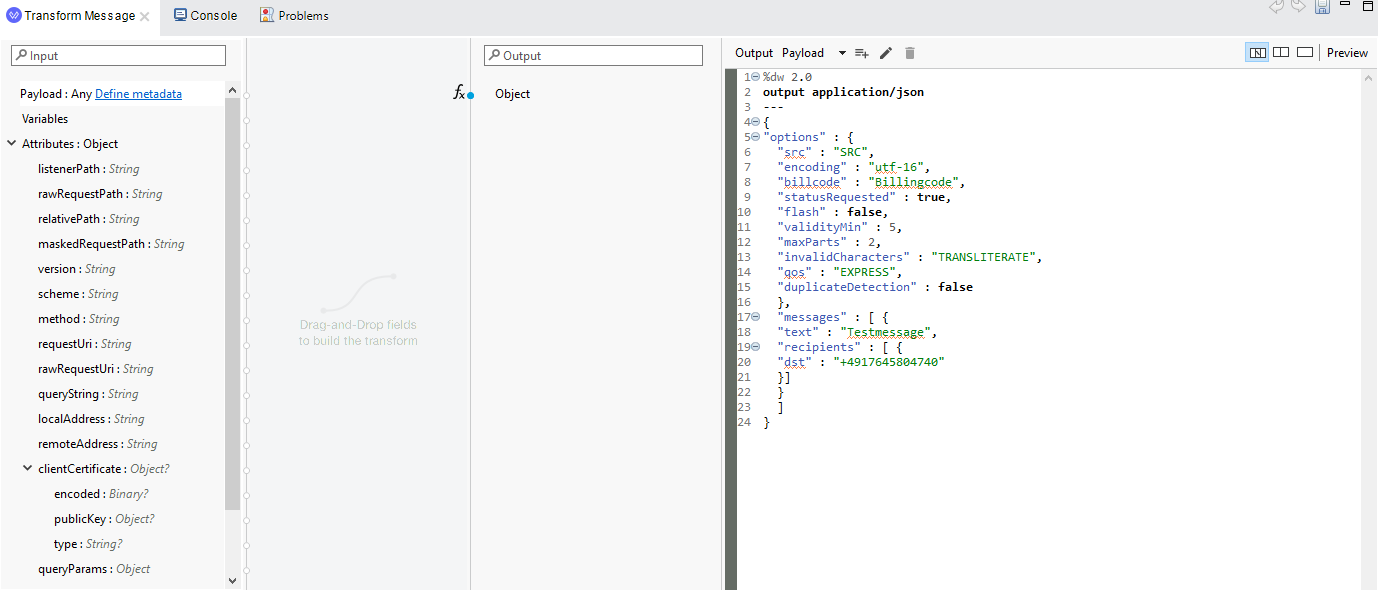The width and height of the screenshot is (1378, 590).
Task: Click the trash delete target icon
Action: 910,53
